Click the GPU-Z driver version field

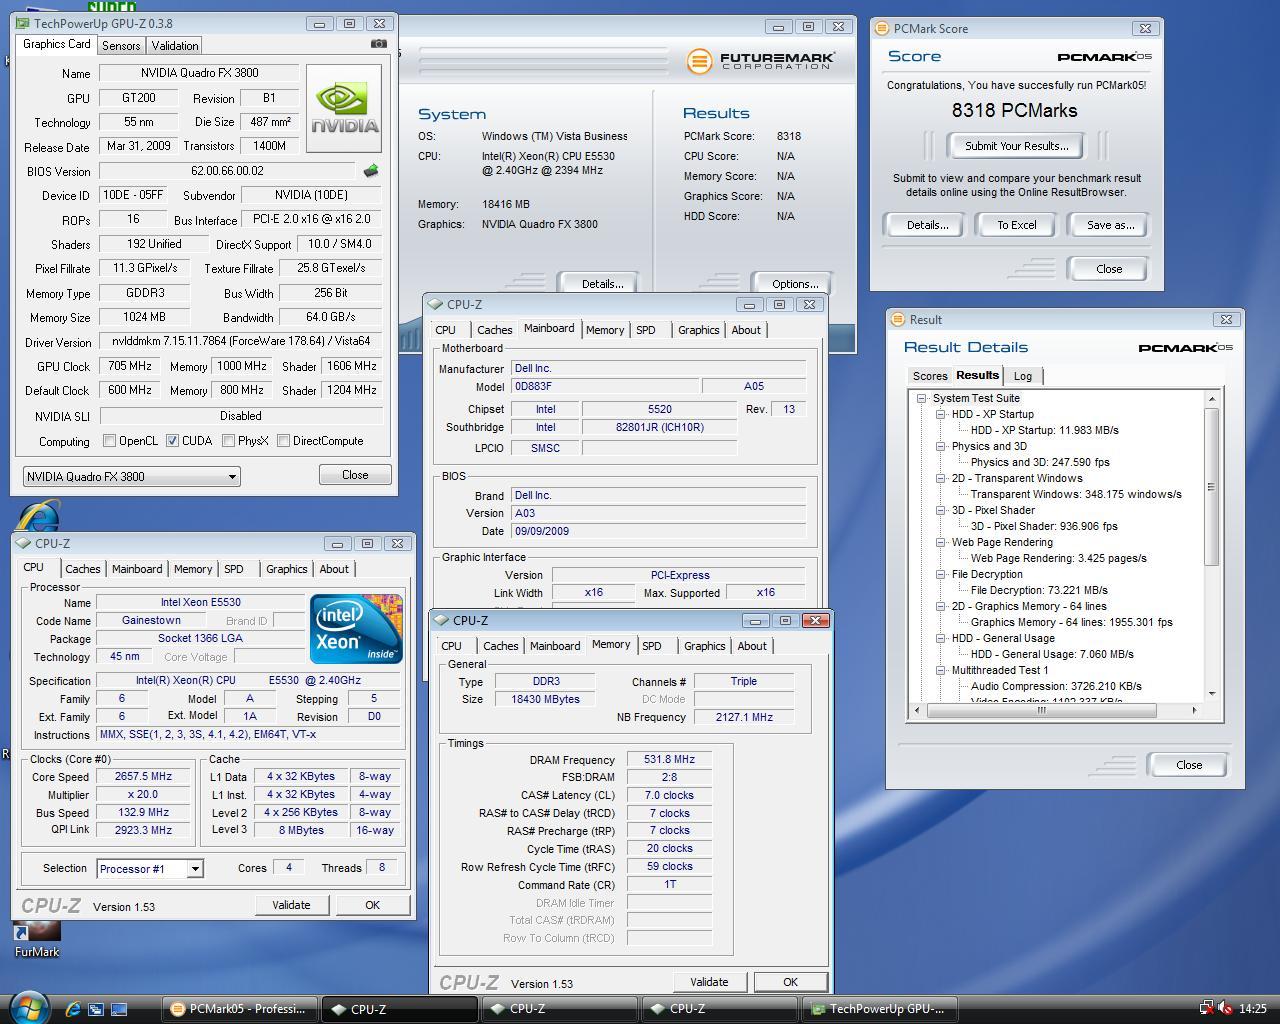click(240, 341)
